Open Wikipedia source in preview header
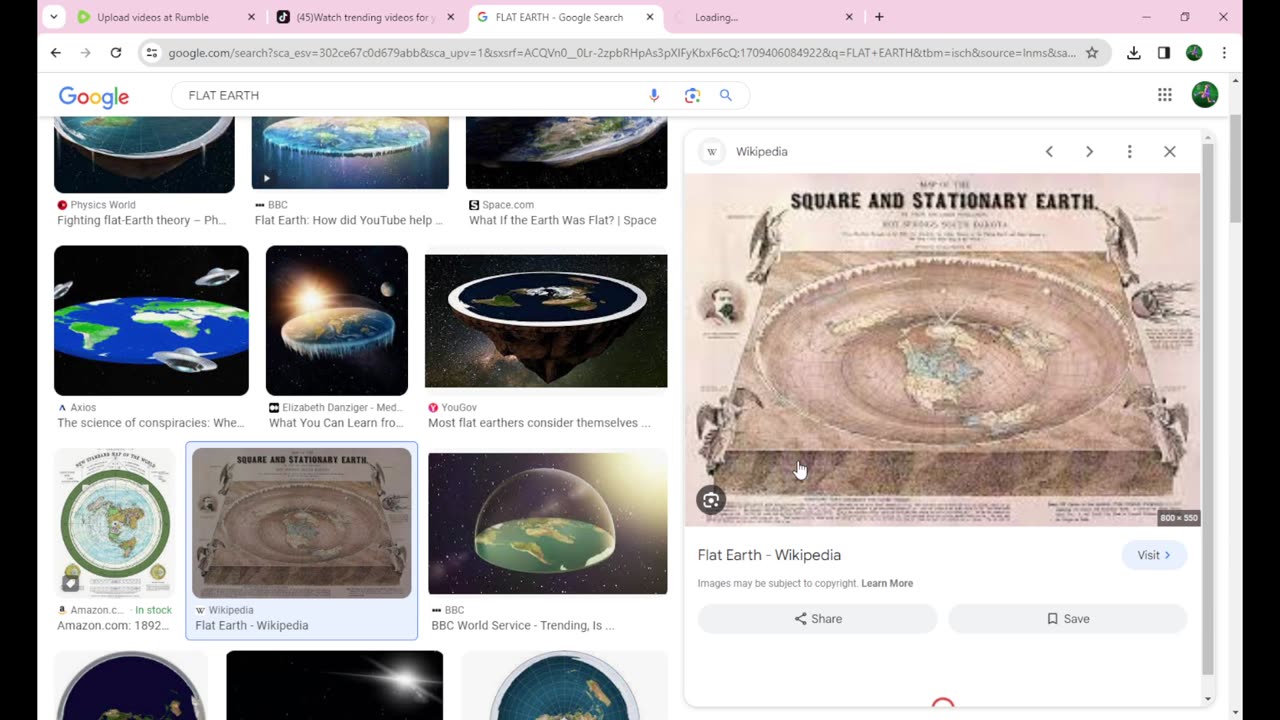The width and height of the screenshot is (1280, 720). (x=744, y=152)
